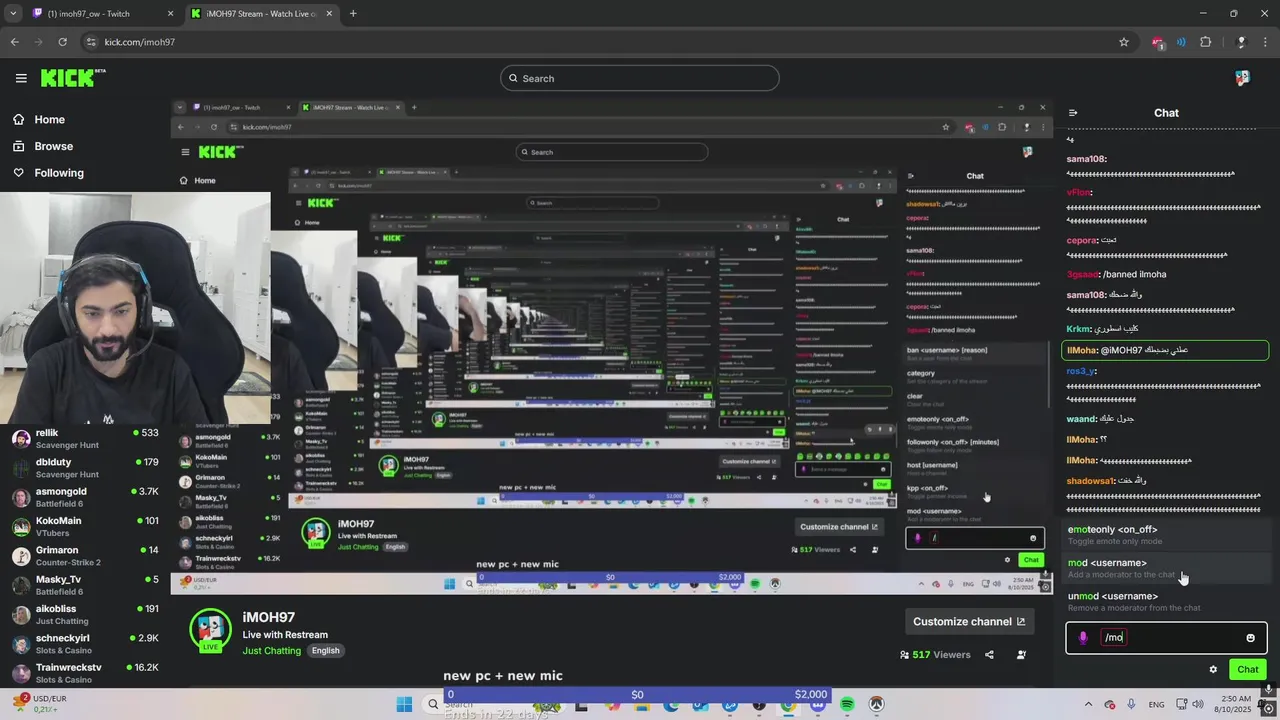Open KokoMain channel in sidebar
Image resolution: width=1280 pixels, height=720 pixels.
(84, 526)
